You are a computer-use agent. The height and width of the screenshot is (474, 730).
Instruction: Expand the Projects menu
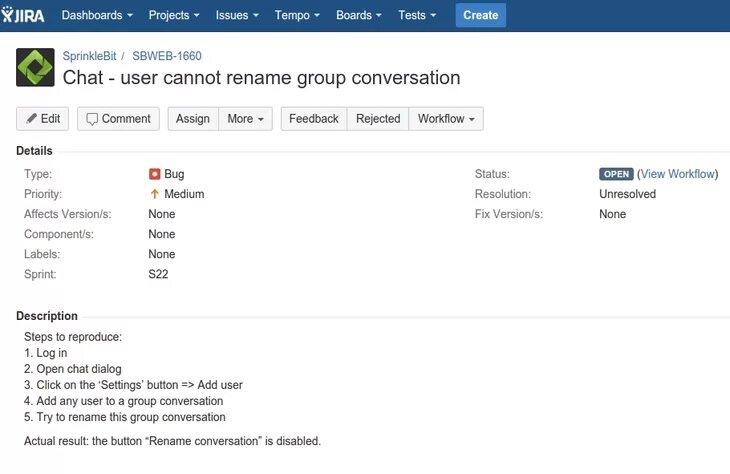(173, 15)
